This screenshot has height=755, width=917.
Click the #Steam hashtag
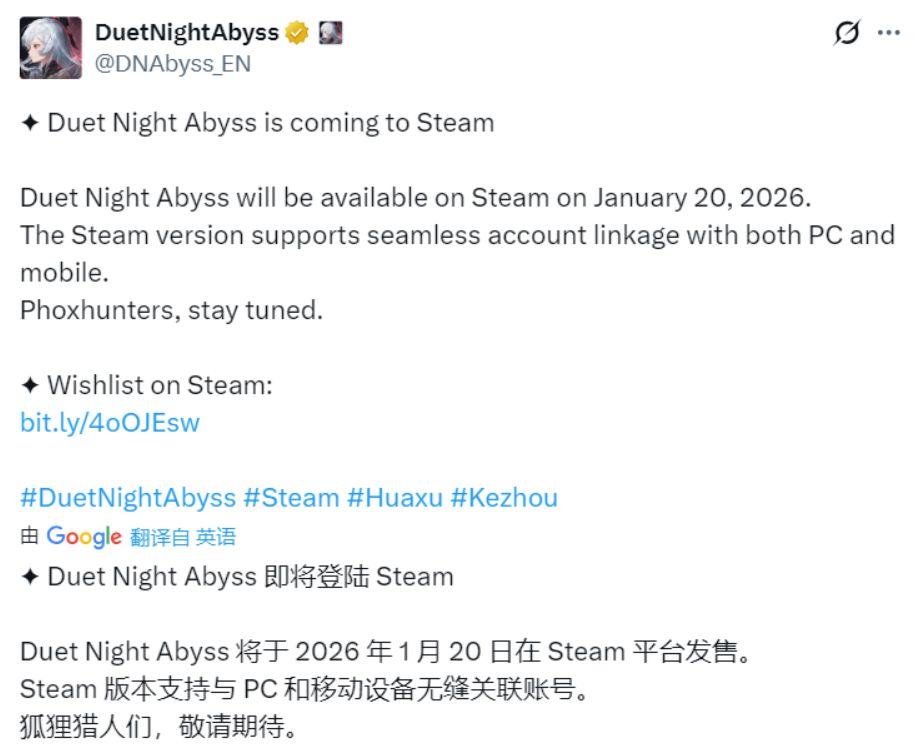tap(291, 497)
